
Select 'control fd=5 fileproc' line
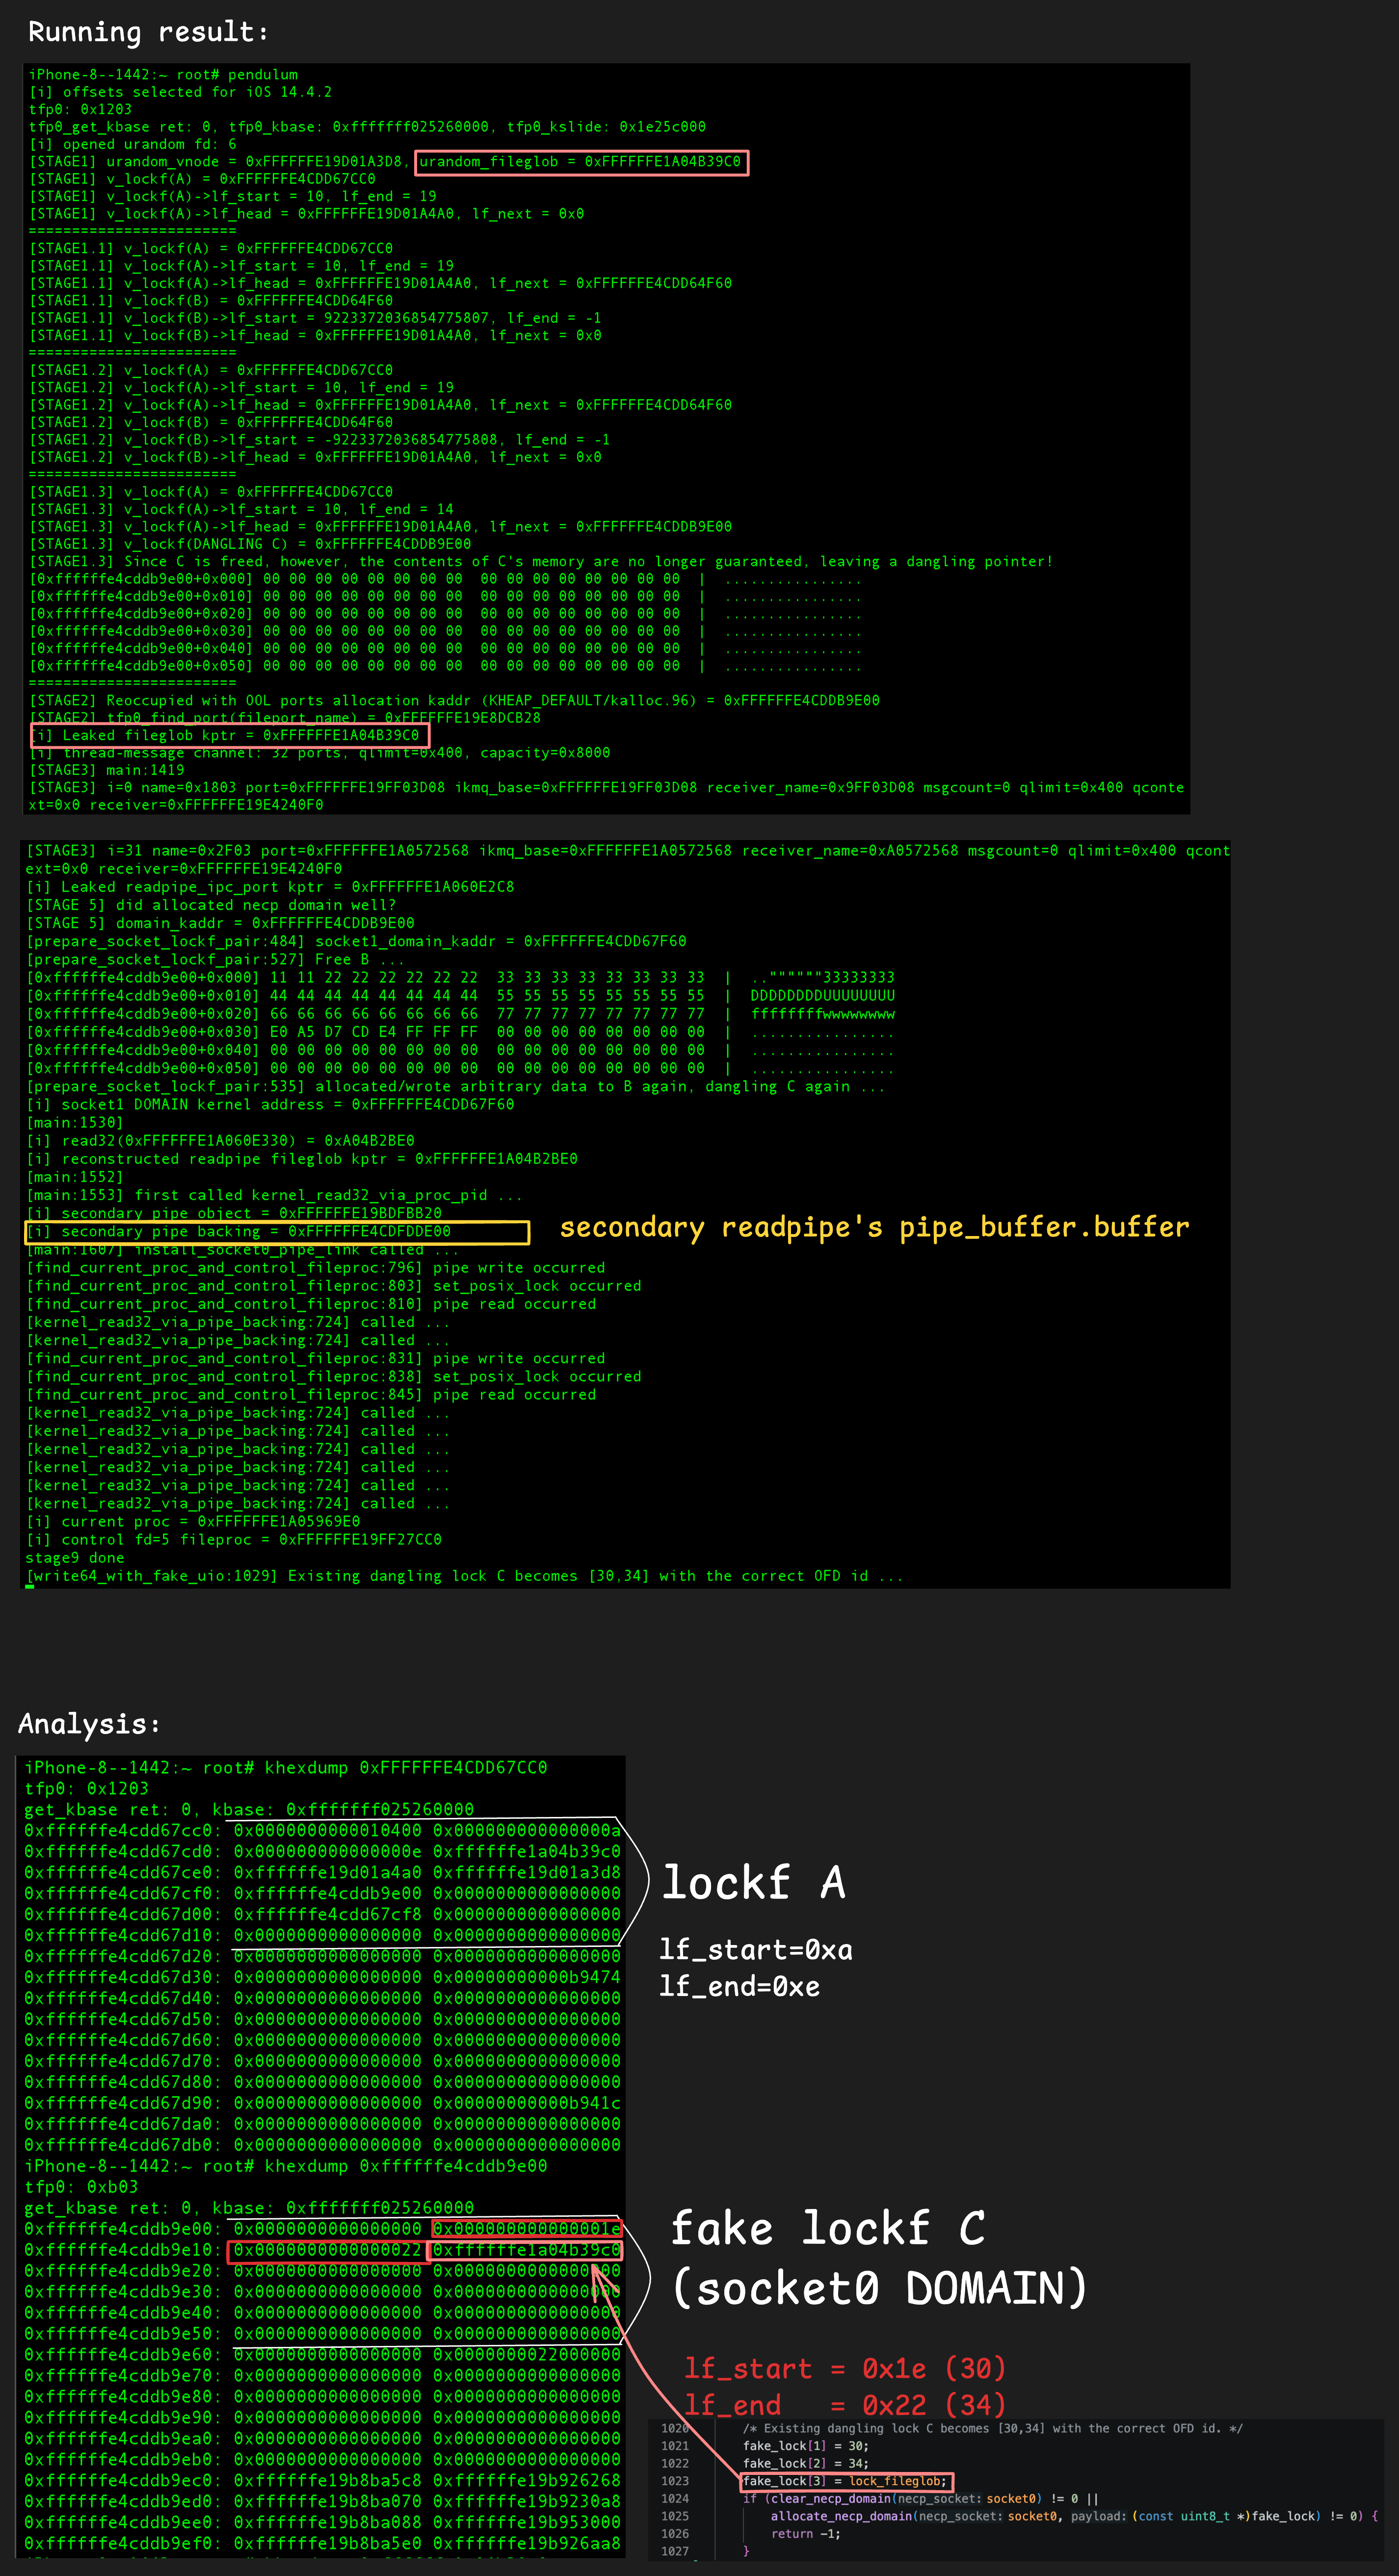tap(234, 1540)
